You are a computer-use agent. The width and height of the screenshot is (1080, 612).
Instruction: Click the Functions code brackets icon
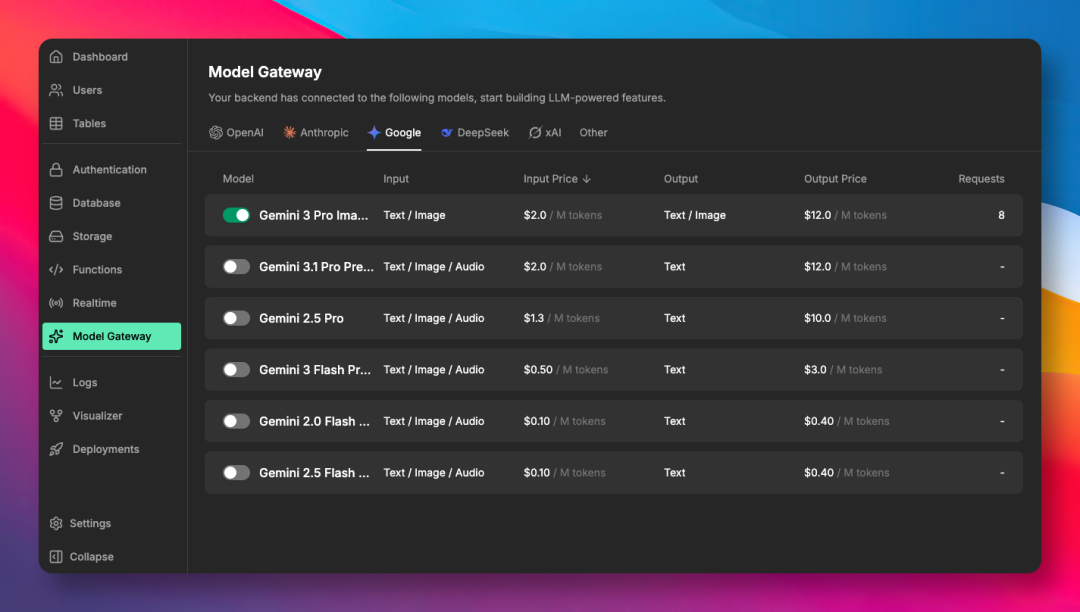56,270
